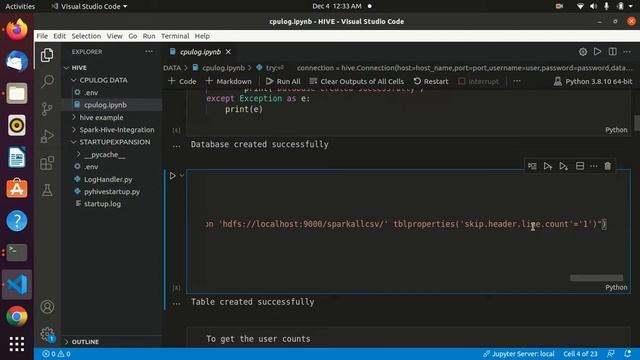Add a new Markdown cell

point(229,81)
